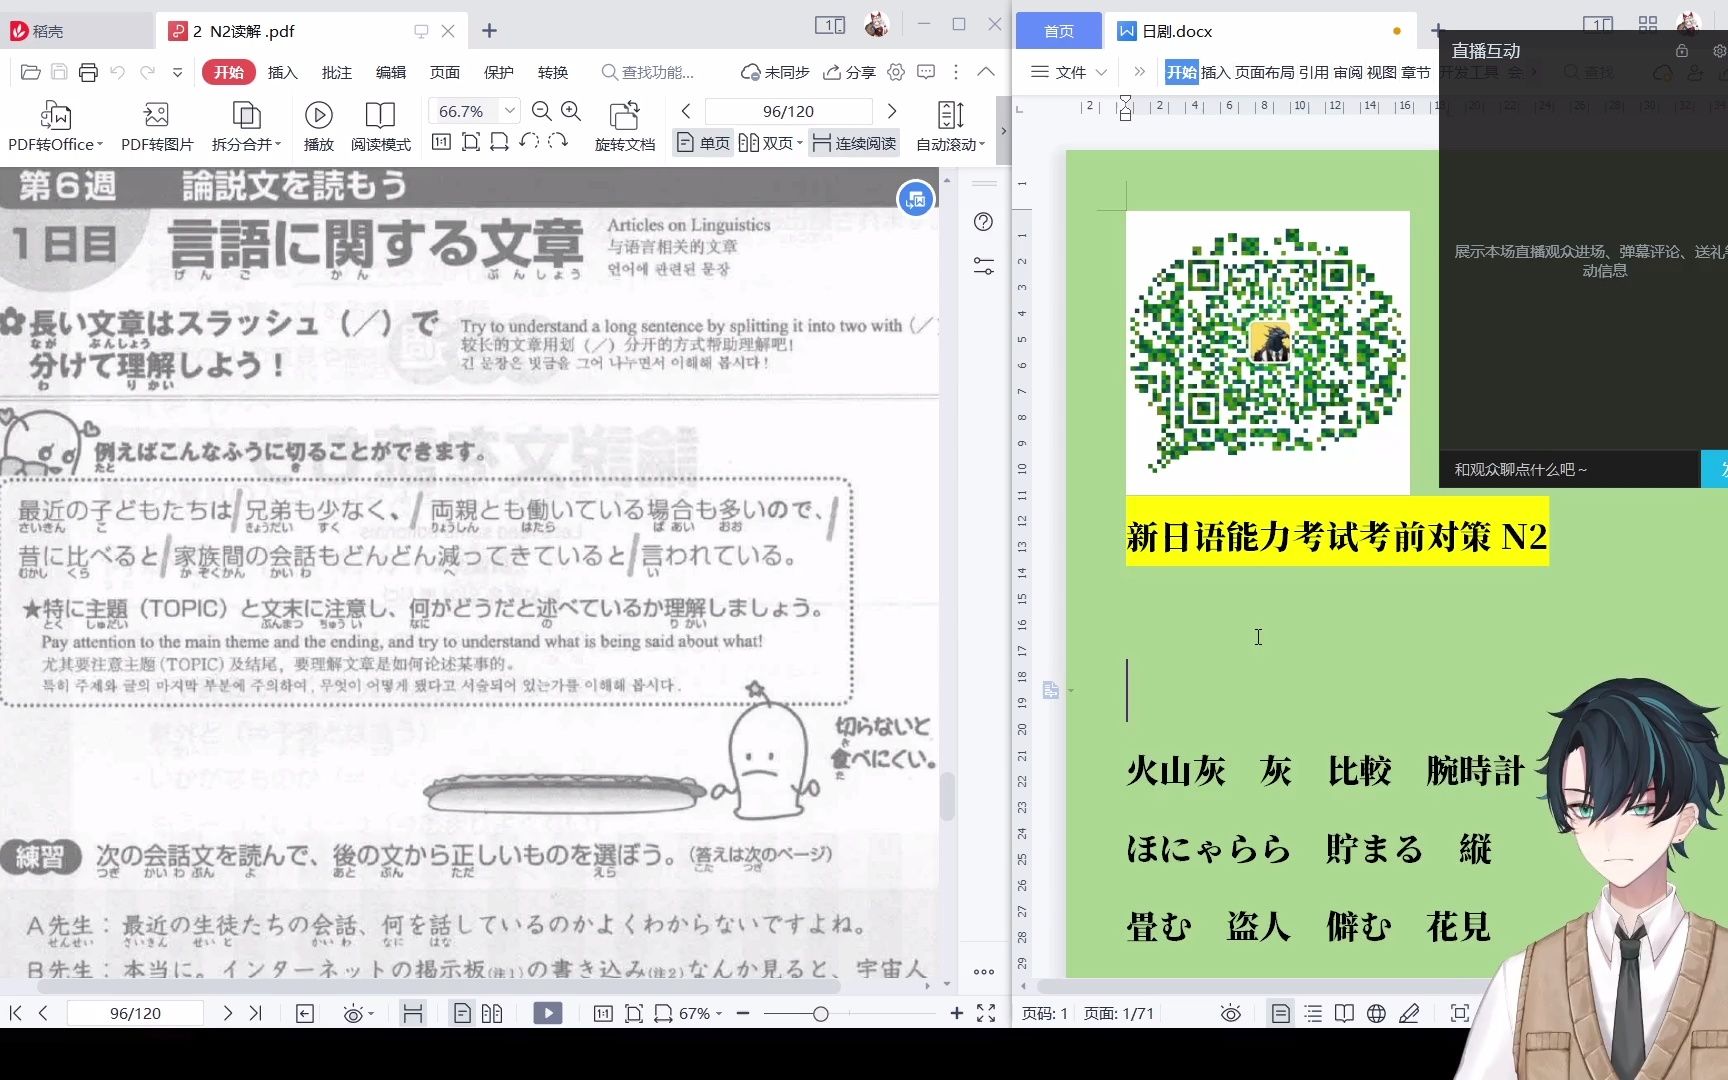Open a new tab with plus in PDF window
The height and width of the screenshot is (1080, 1728).
click(x=489, y=31)
